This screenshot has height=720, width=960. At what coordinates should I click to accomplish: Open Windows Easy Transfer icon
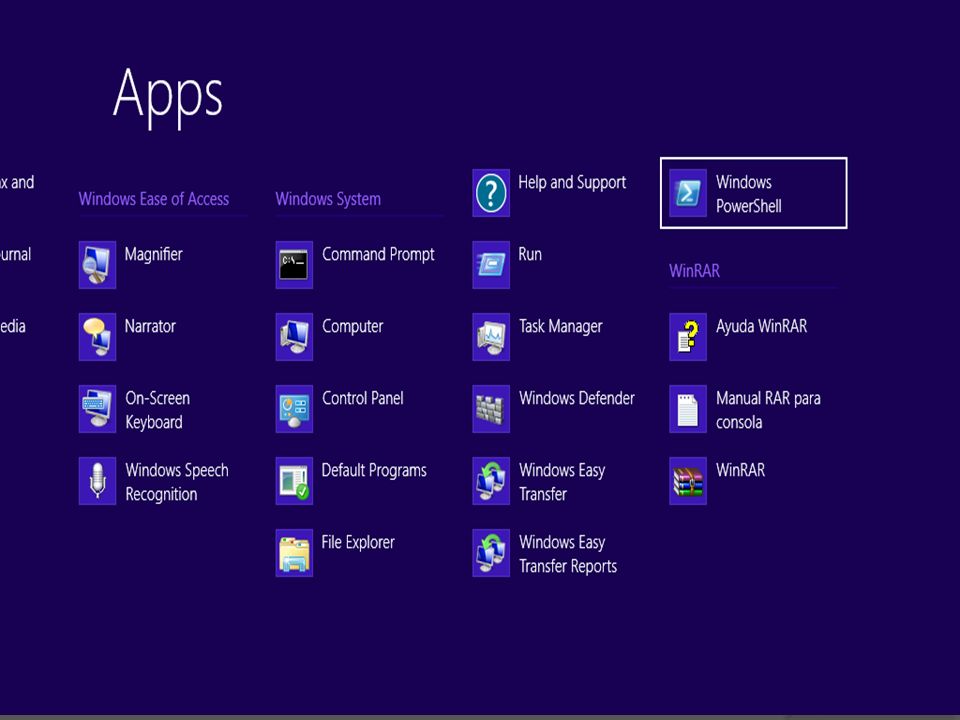click(x=491, y=481)
